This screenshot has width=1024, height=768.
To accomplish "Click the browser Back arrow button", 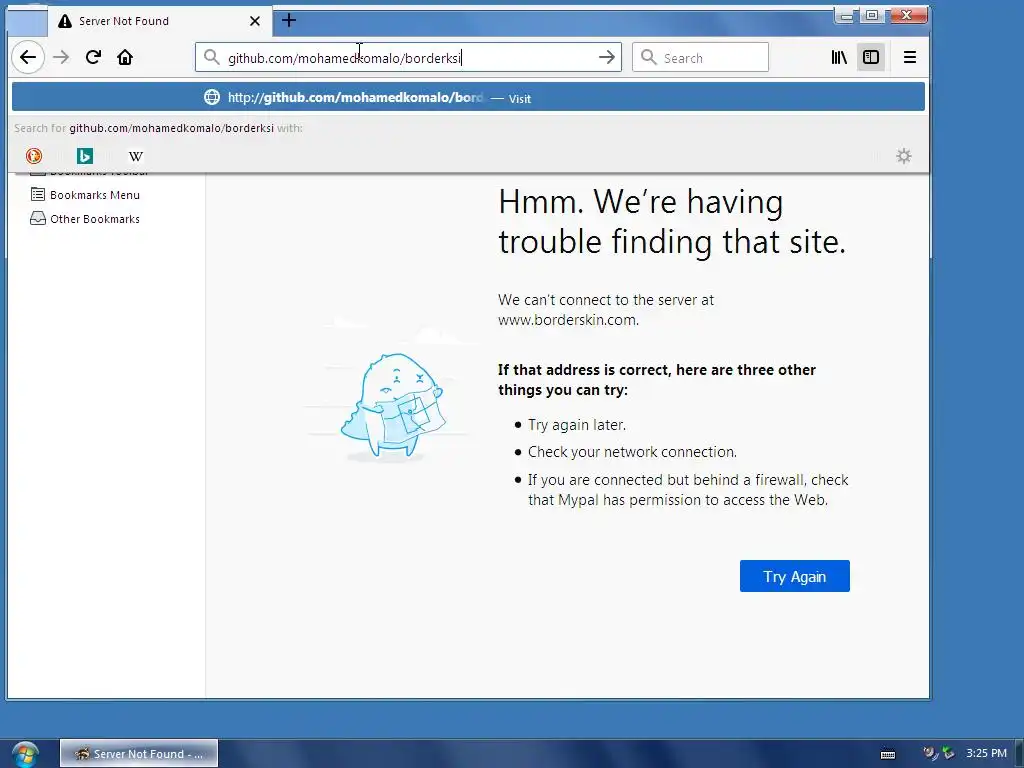I will point(28,57).
